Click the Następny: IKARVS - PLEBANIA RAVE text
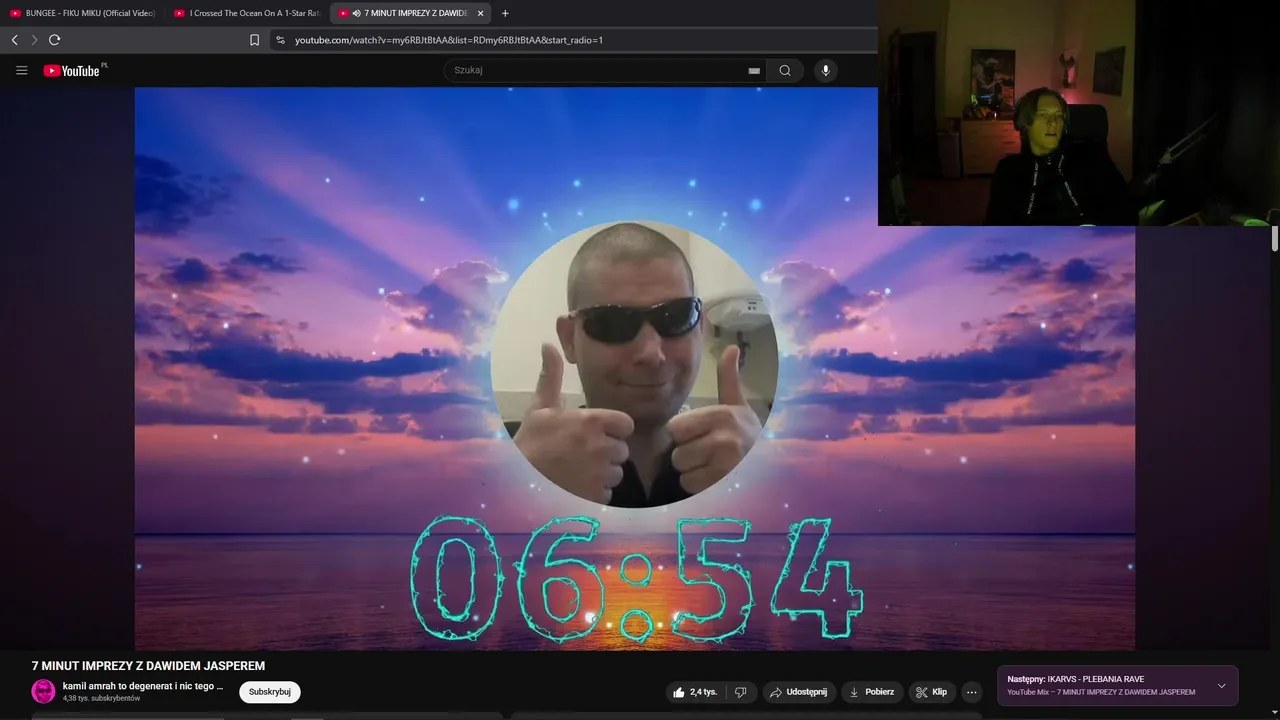 point(1076,679)
